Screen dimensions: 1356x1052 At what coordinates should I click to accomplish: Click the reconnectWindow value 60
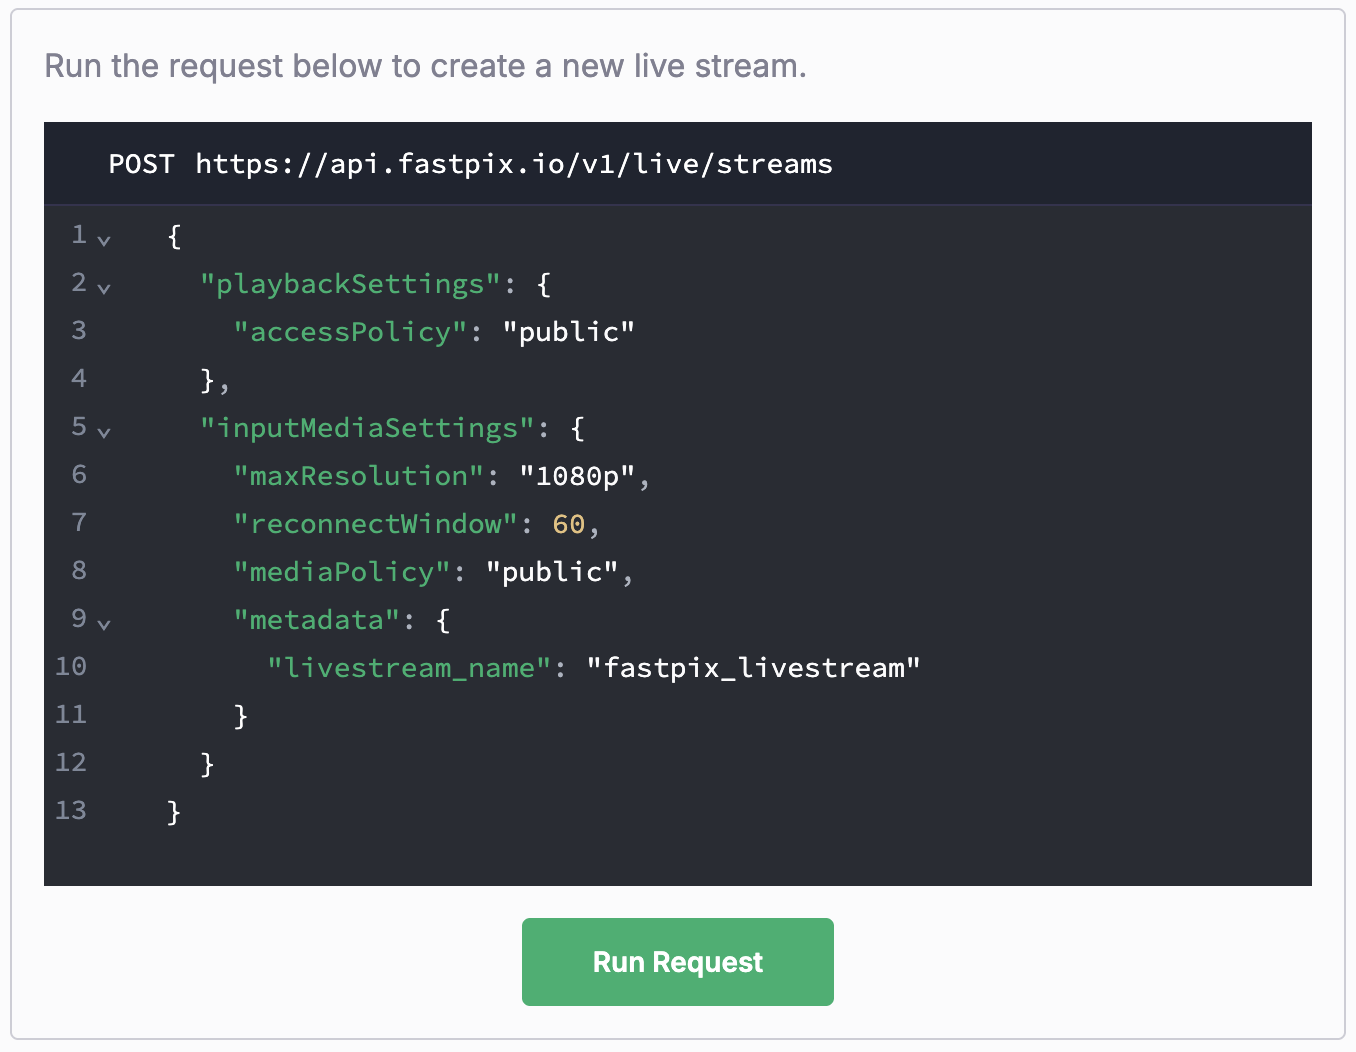pyautogui.click(x=568, y=524)
